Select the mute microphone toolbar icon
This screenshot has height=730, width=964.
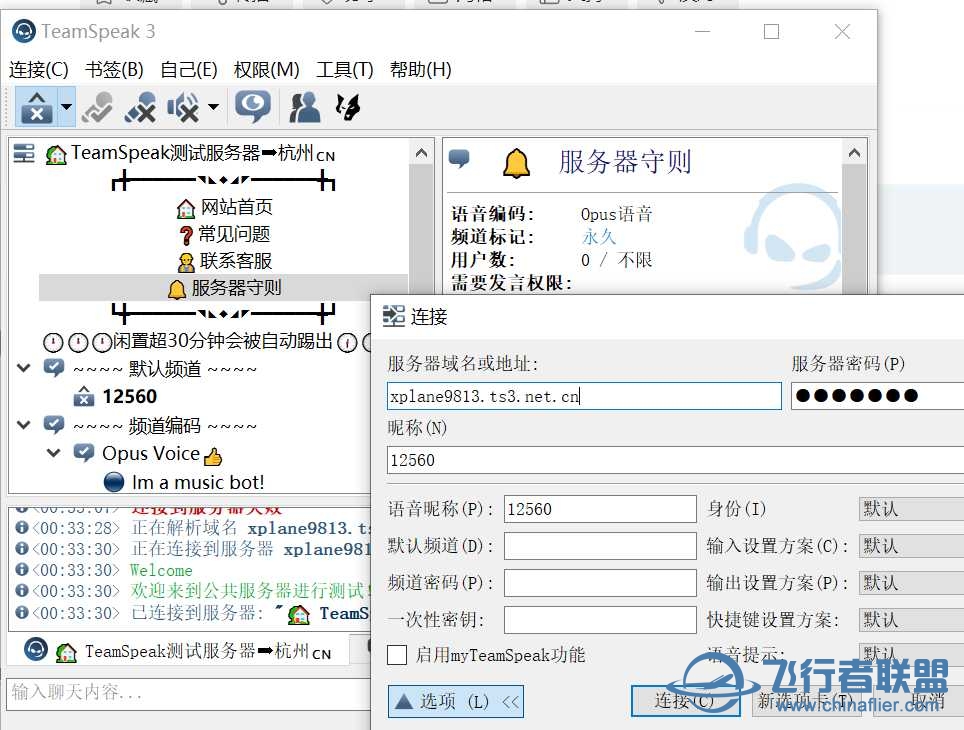tap(139, 107)
